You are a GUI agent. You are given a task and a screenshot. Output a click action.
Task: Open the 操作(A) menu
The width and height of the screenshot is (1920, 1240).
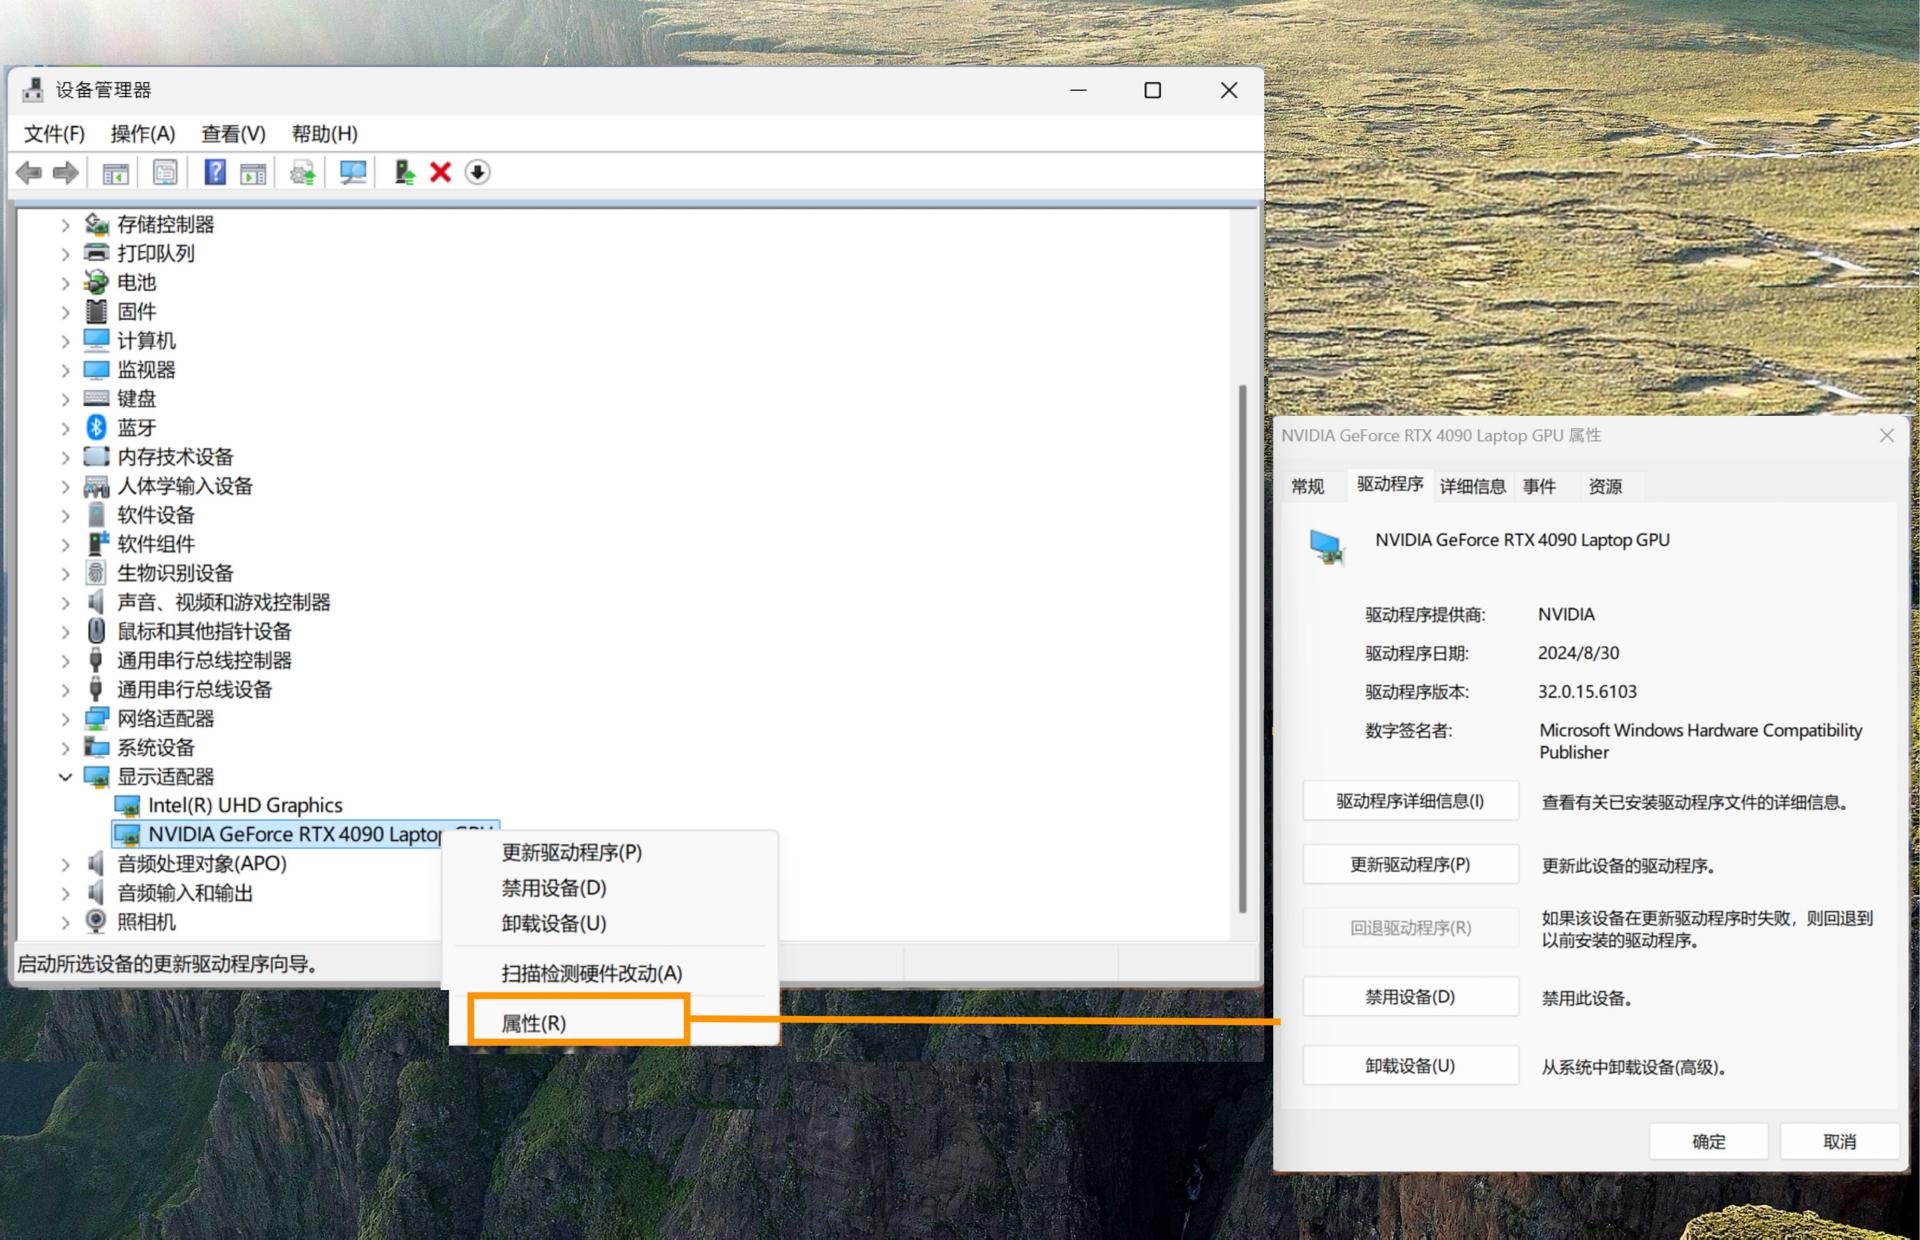click(142, 134)
